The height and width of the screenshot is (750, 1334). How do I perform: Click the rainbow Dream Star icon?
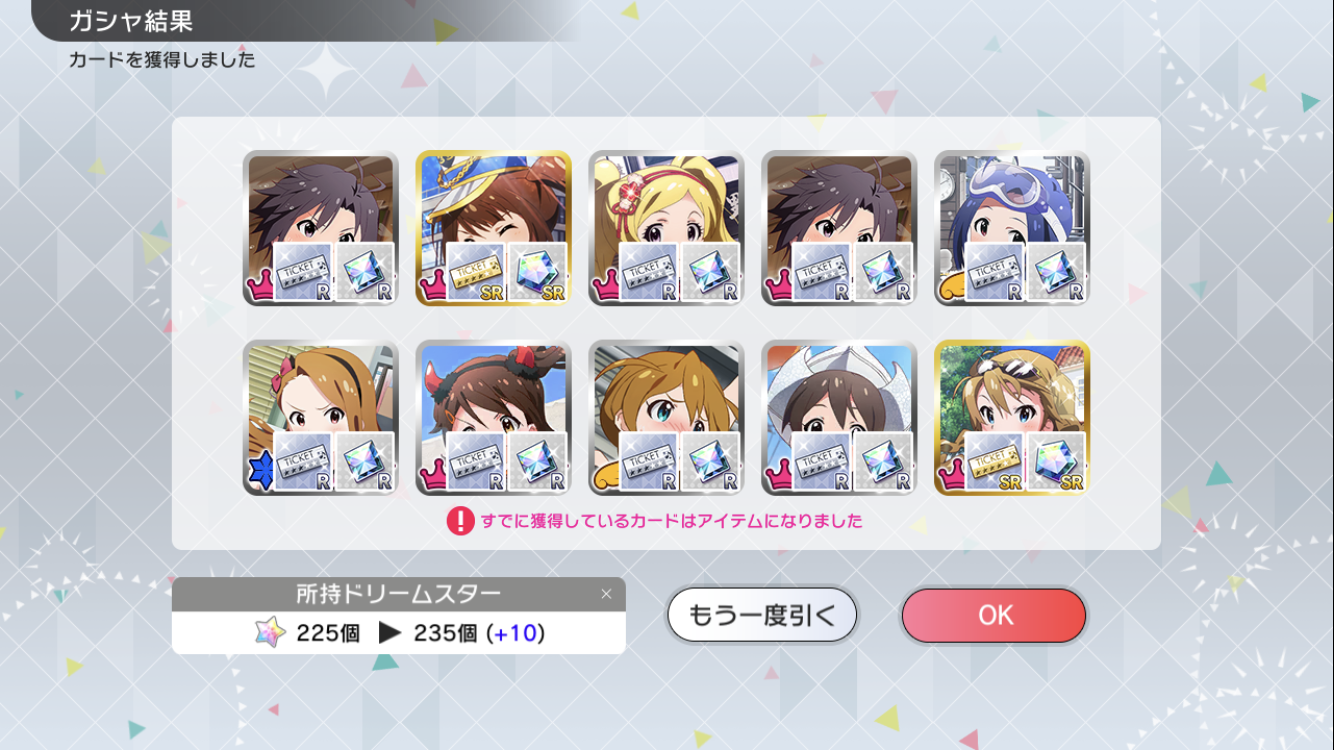270,633
